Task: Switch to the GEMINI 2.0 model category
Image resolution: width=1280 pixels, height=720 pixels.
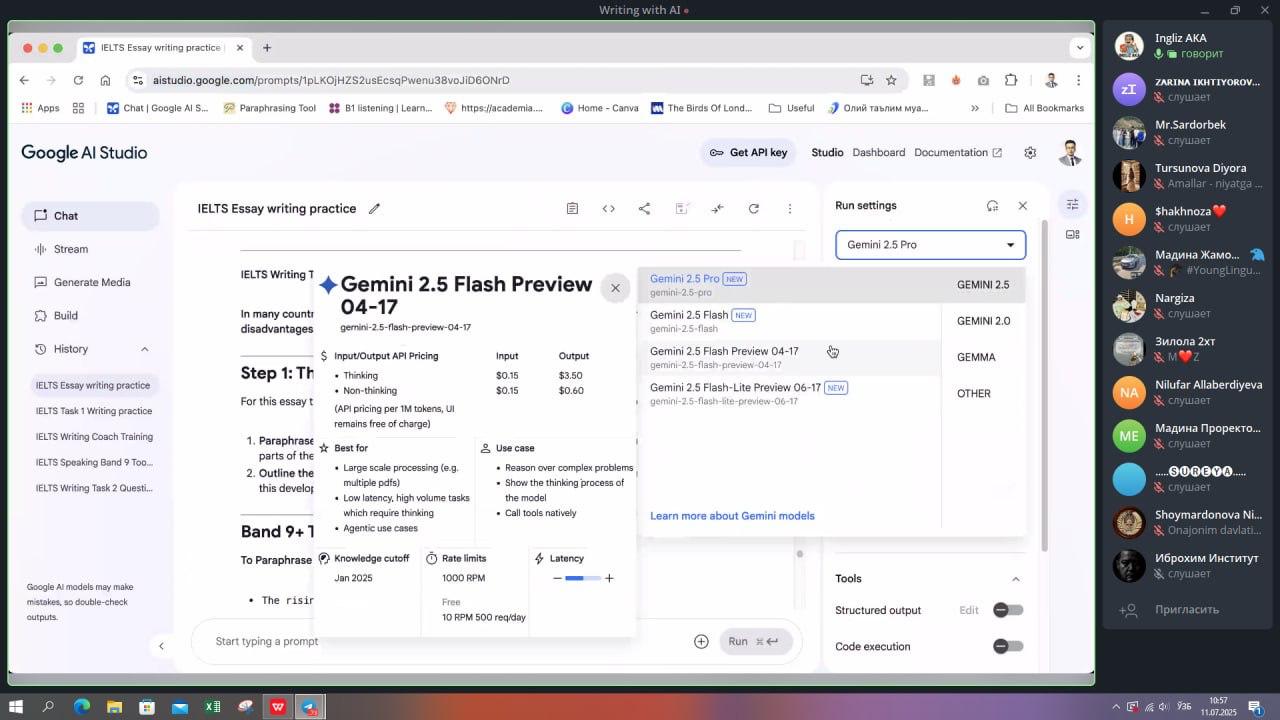Action: [x=983, y=321]
